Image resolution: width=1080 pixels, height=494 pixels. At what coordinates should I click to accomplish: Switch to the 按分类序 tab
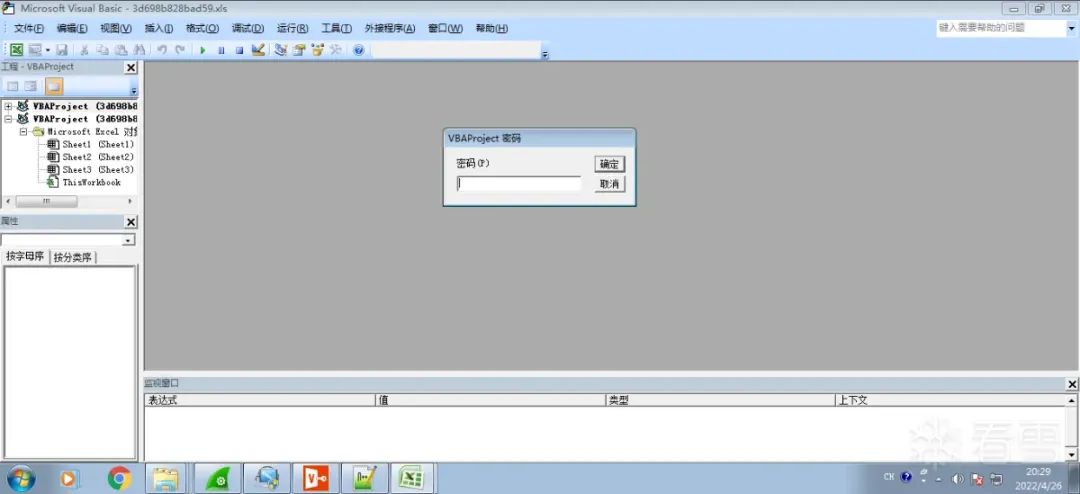(72, 257)
